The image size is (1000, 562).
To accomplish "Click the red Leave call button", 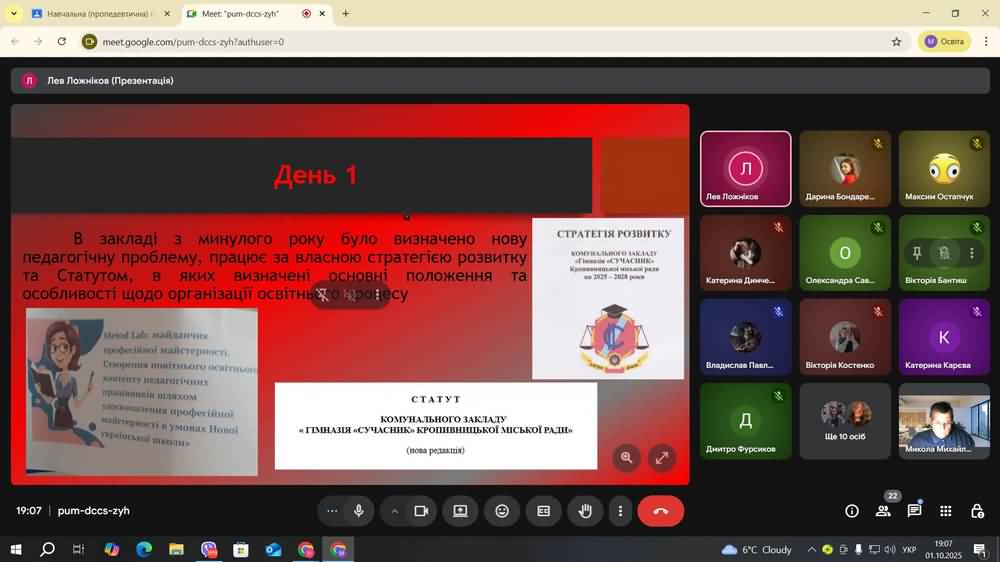I will point(660,511).
